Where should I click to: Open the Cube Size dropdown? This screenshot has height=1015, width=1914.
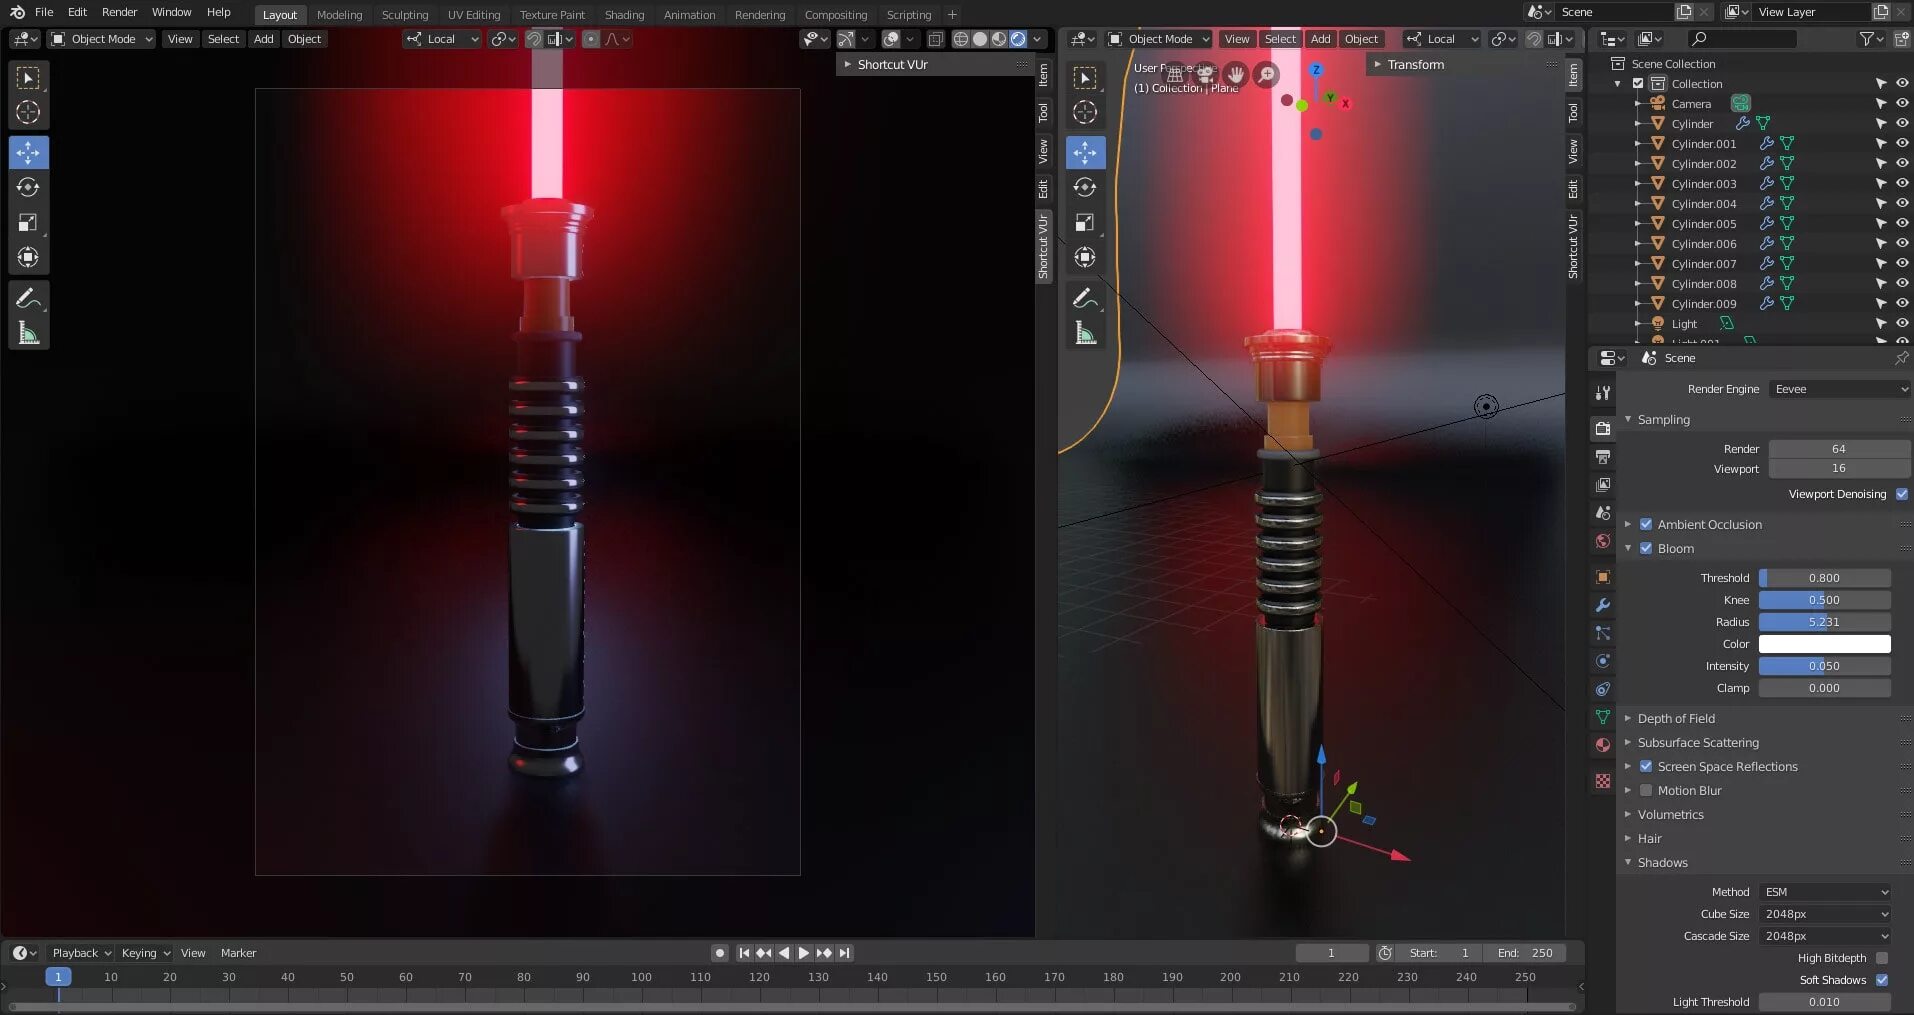(x=1825, y=914)
